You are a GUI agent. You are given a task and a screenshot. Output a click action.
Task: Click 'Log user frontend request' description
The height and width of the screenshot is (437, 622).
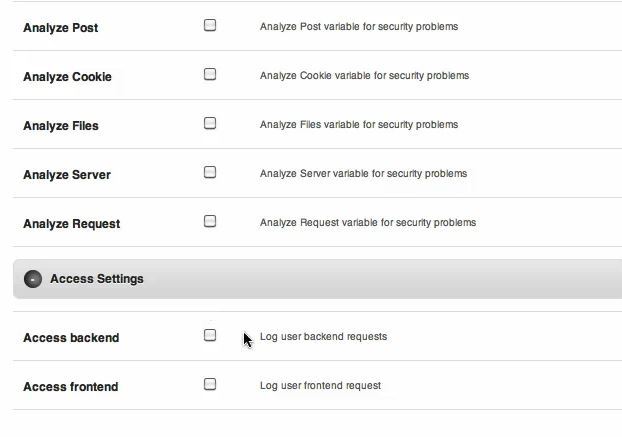pyautogui.click(x=321, y=385)
